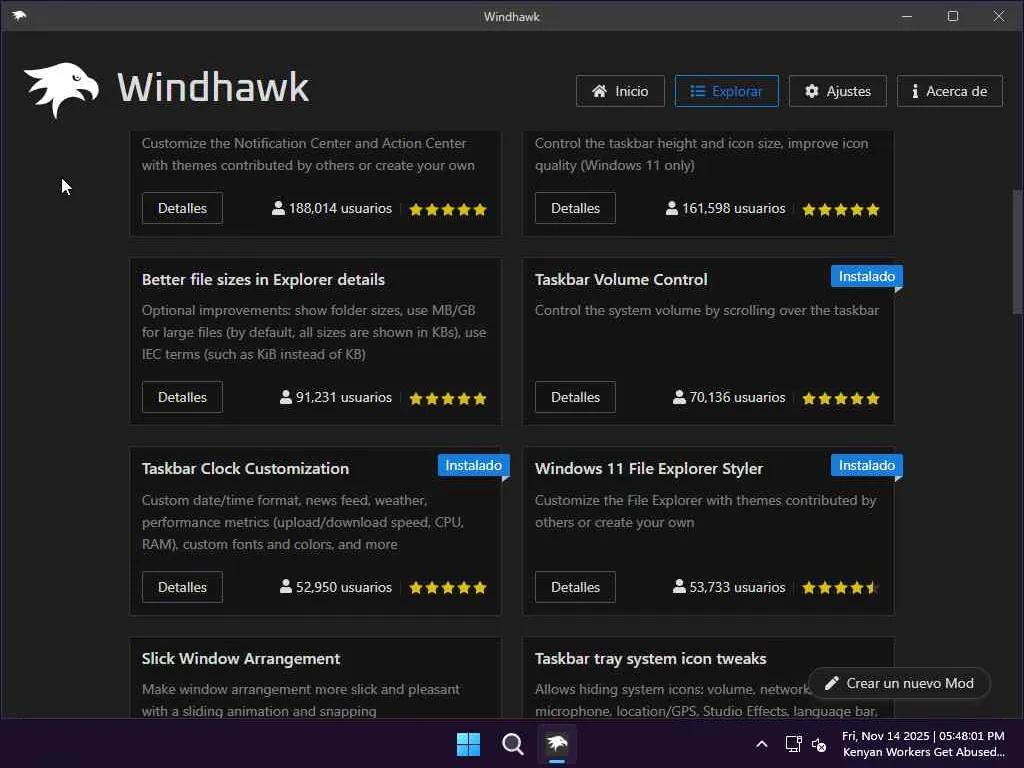Open the Ajustes settings tab
1024x768 pixels.
(x=837, y=91)
